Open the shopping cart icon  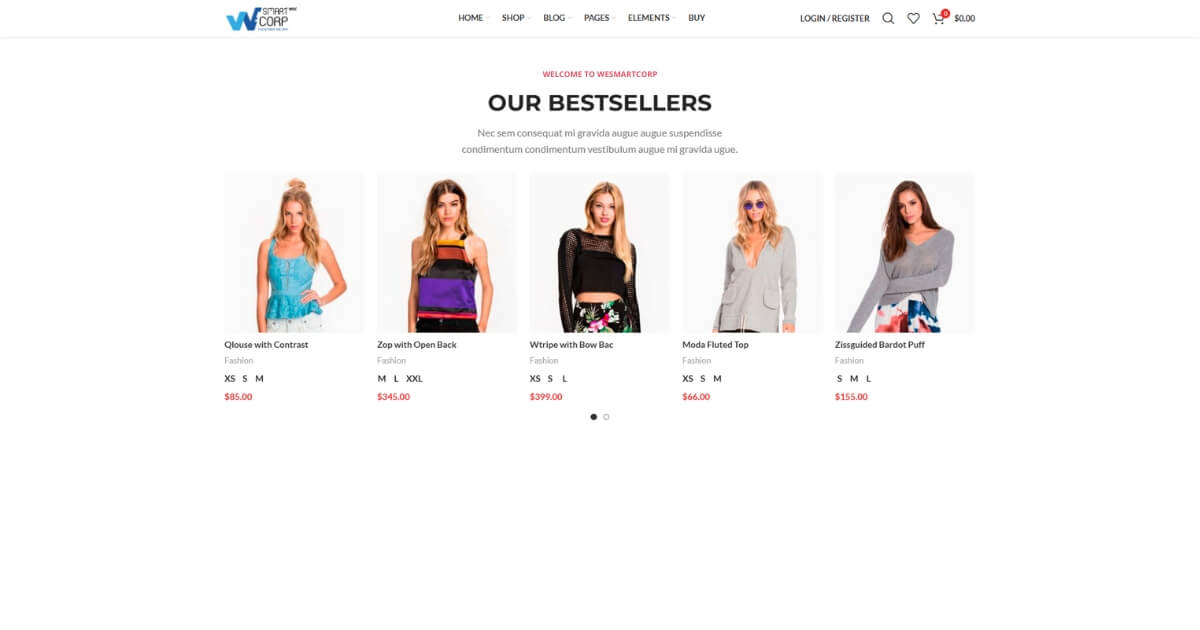coord(939,18)
